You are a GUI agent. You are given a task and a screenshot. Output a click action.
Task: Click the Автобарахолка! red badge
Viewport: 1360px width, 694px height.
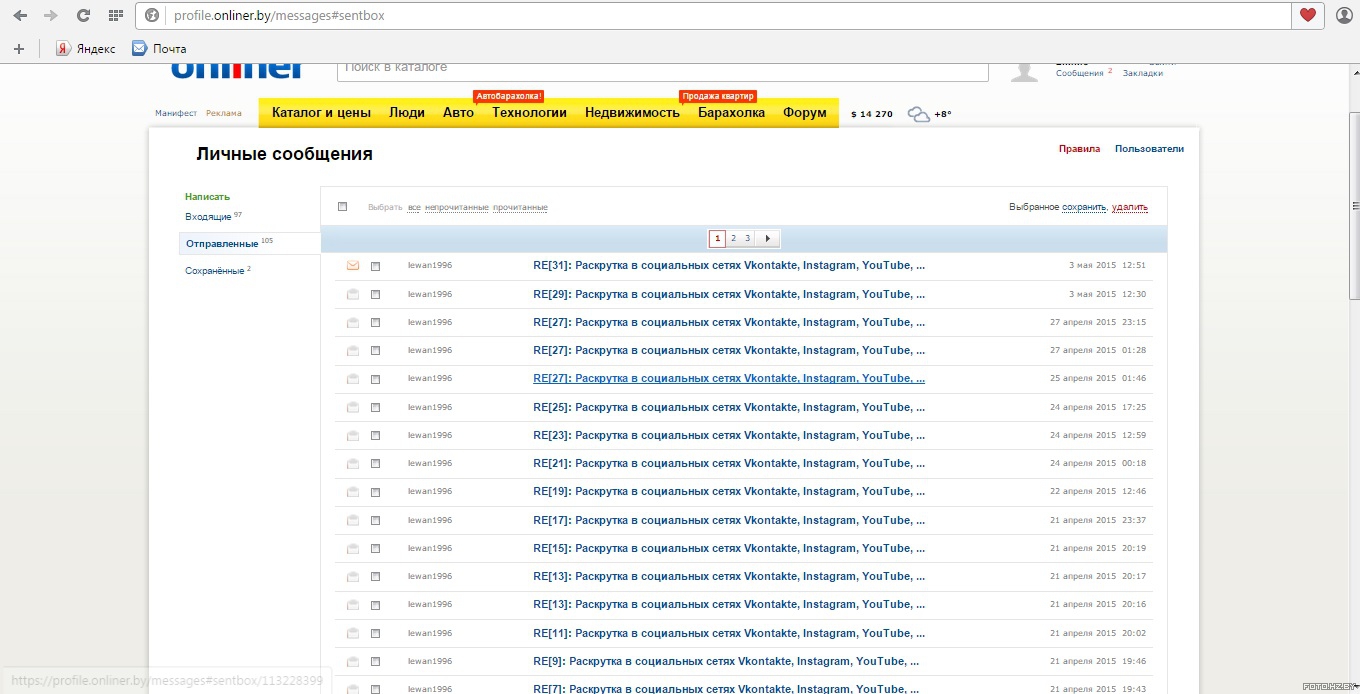509,96
